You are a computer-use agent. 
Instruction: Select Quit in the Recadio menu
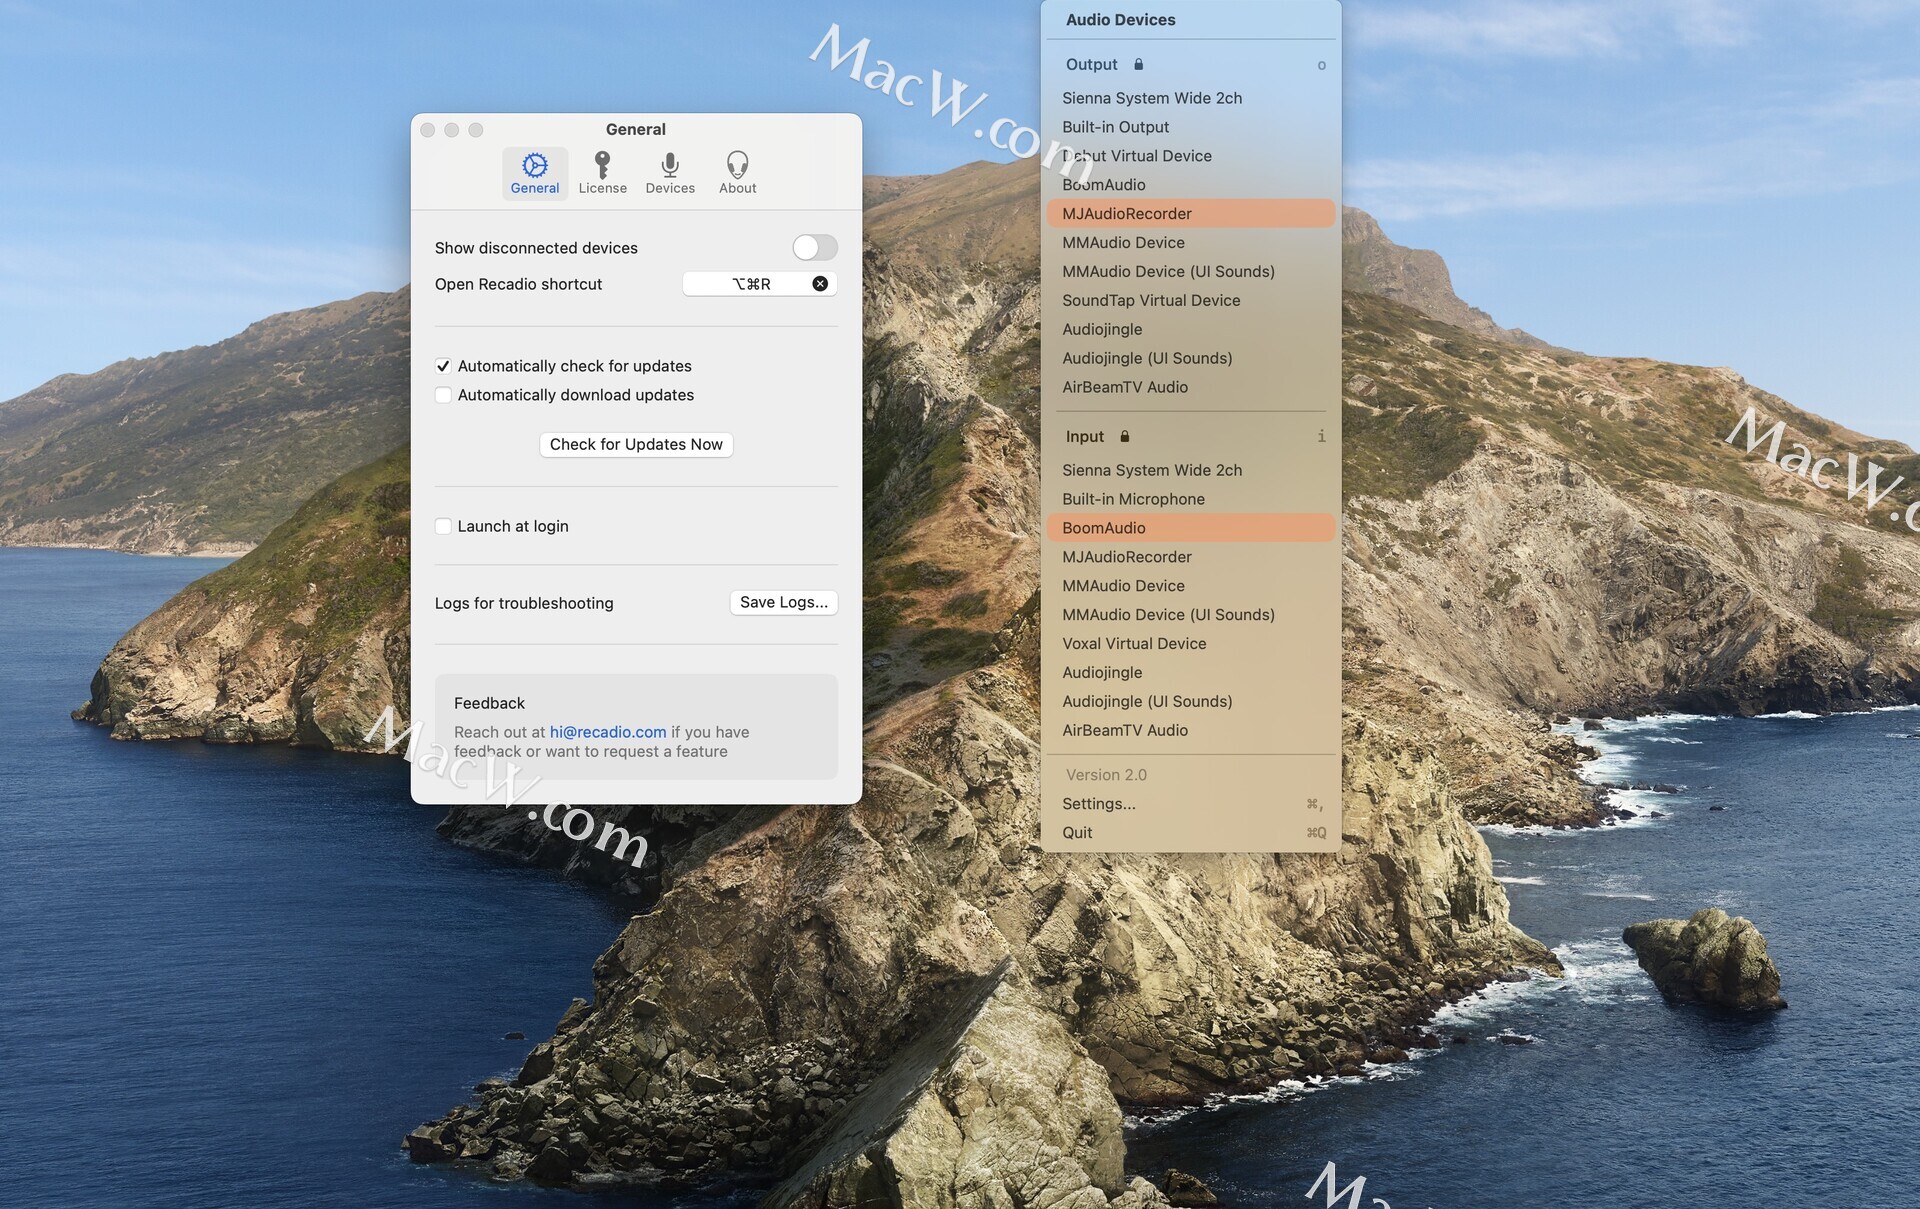tap(1077, 833)
